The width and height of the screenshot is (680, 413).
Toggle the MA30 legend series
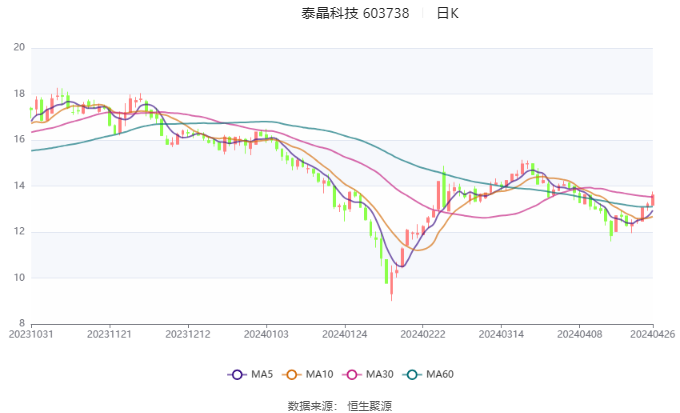pos(368,374)
